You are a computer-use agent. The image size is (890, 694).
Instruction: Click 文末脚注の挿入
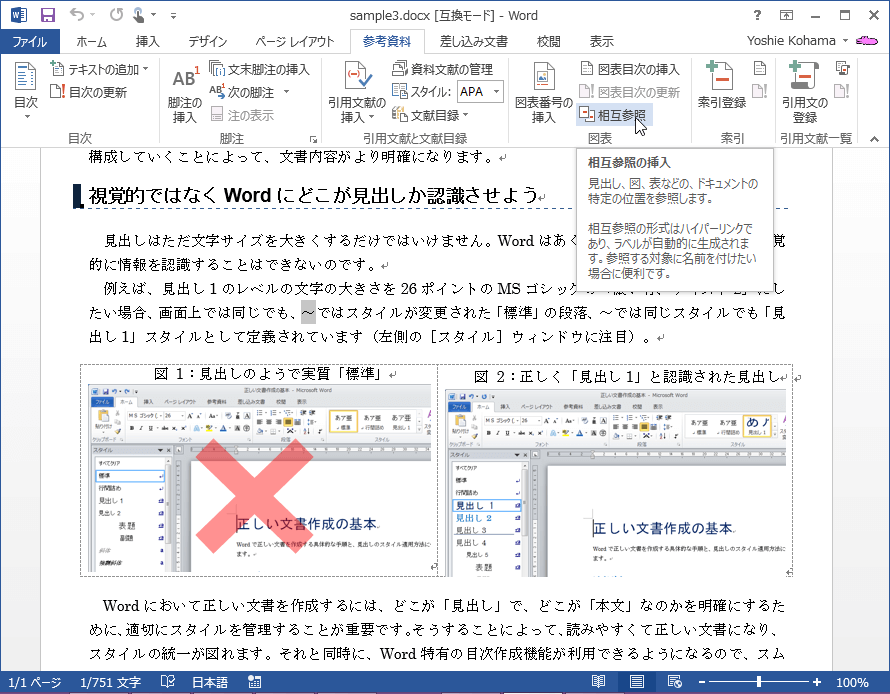[x=259, y=69]
